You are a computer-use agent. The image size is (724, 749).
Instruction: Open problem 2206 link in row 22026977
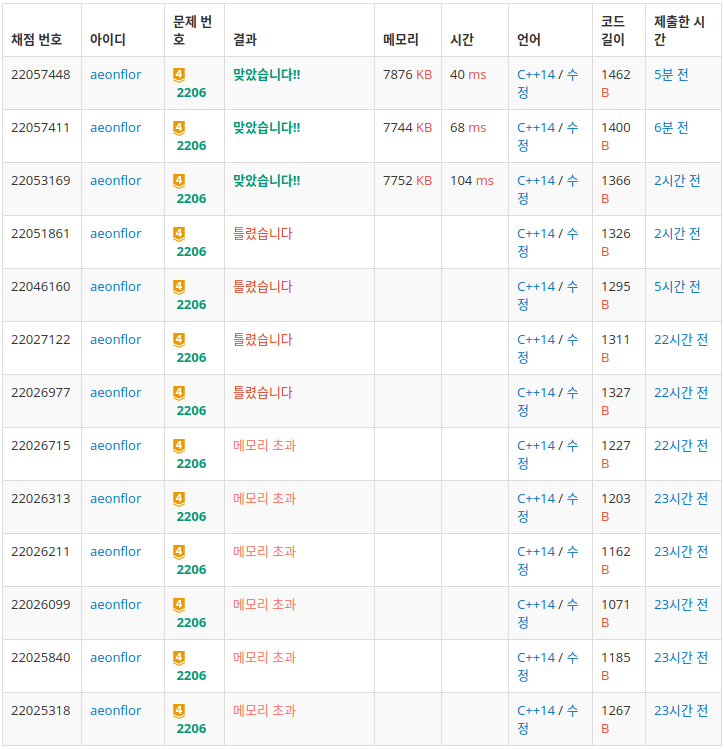click(x=191, y=411)
